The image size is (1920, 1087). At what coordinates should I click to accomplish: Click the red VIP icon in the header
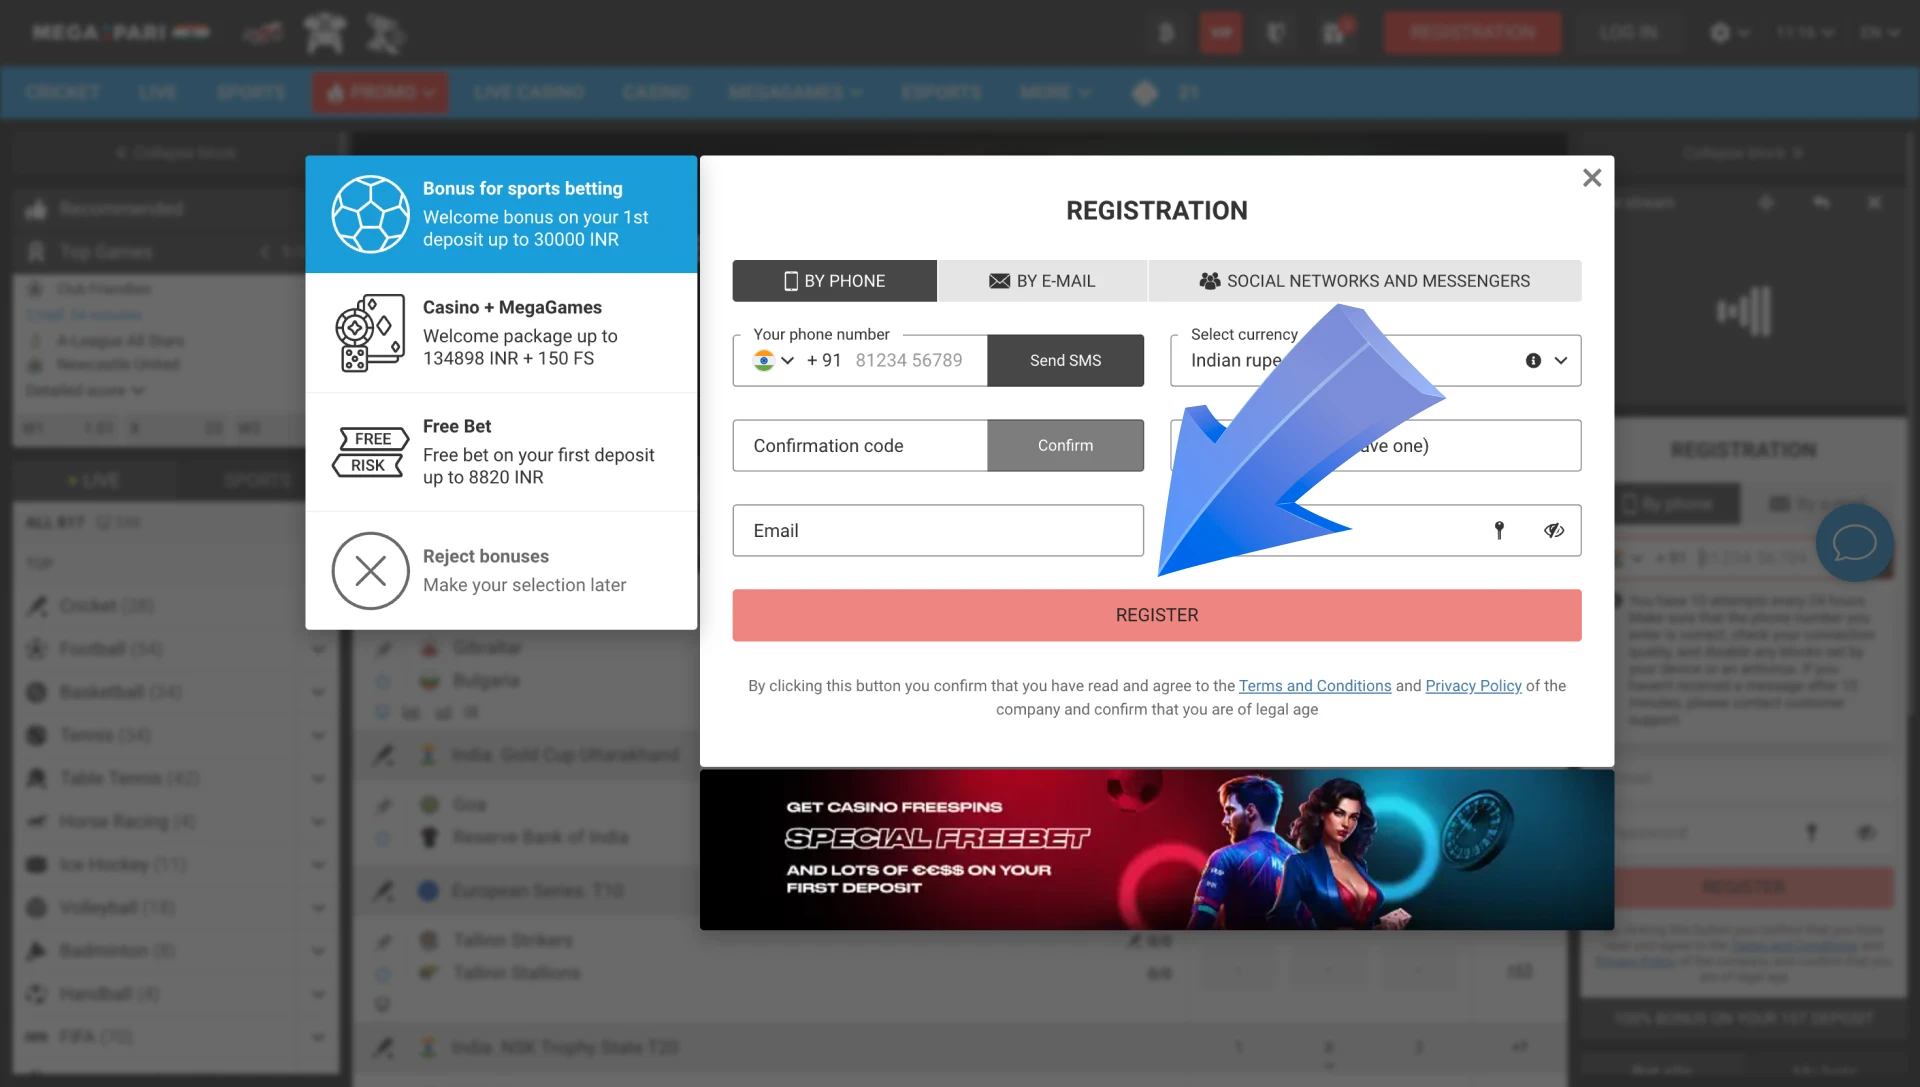coord(1221,33)
